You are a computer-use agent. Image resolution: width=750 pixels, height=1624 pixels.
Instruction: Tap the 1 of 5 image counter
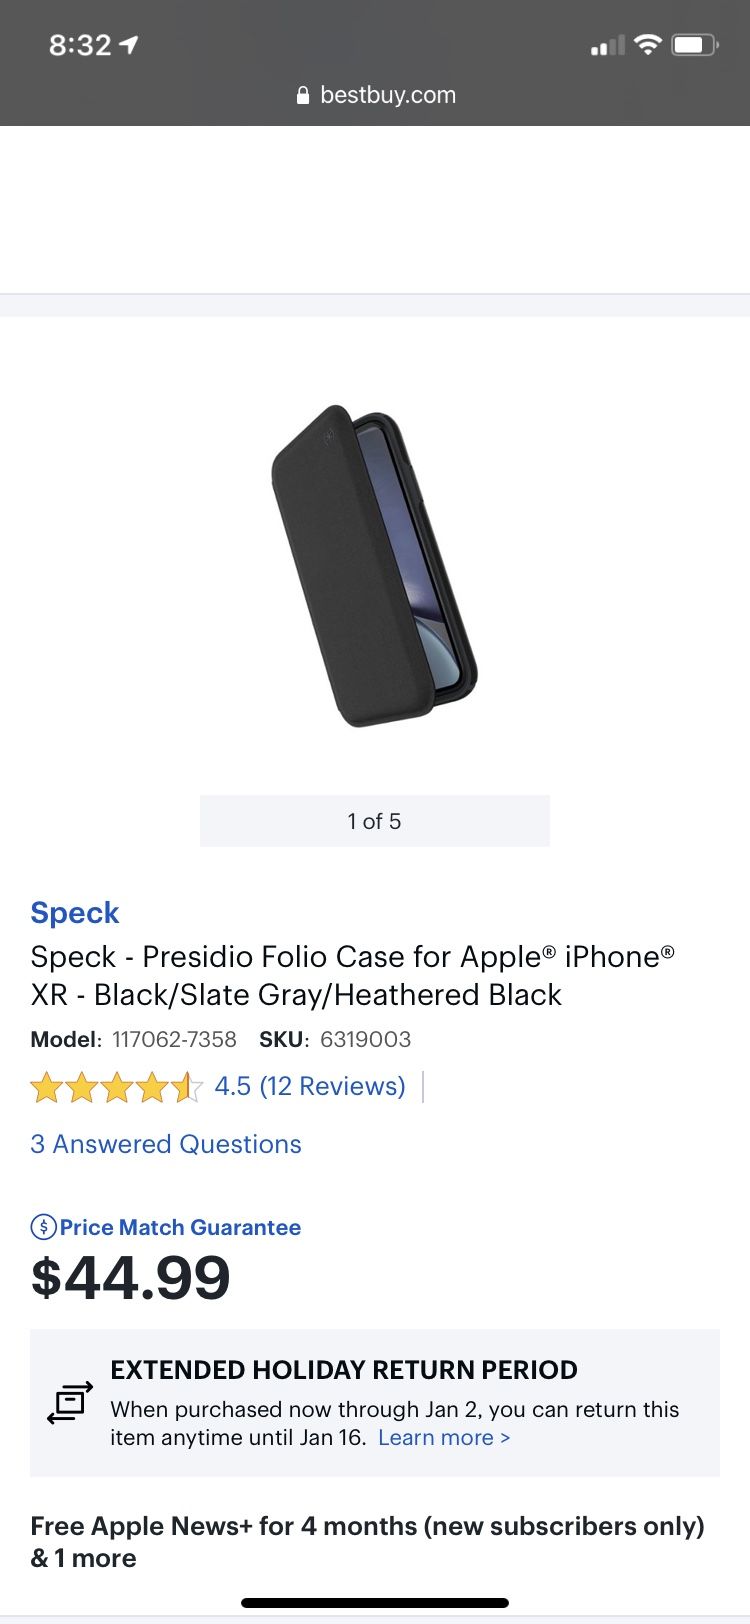[x=374, y=821]
